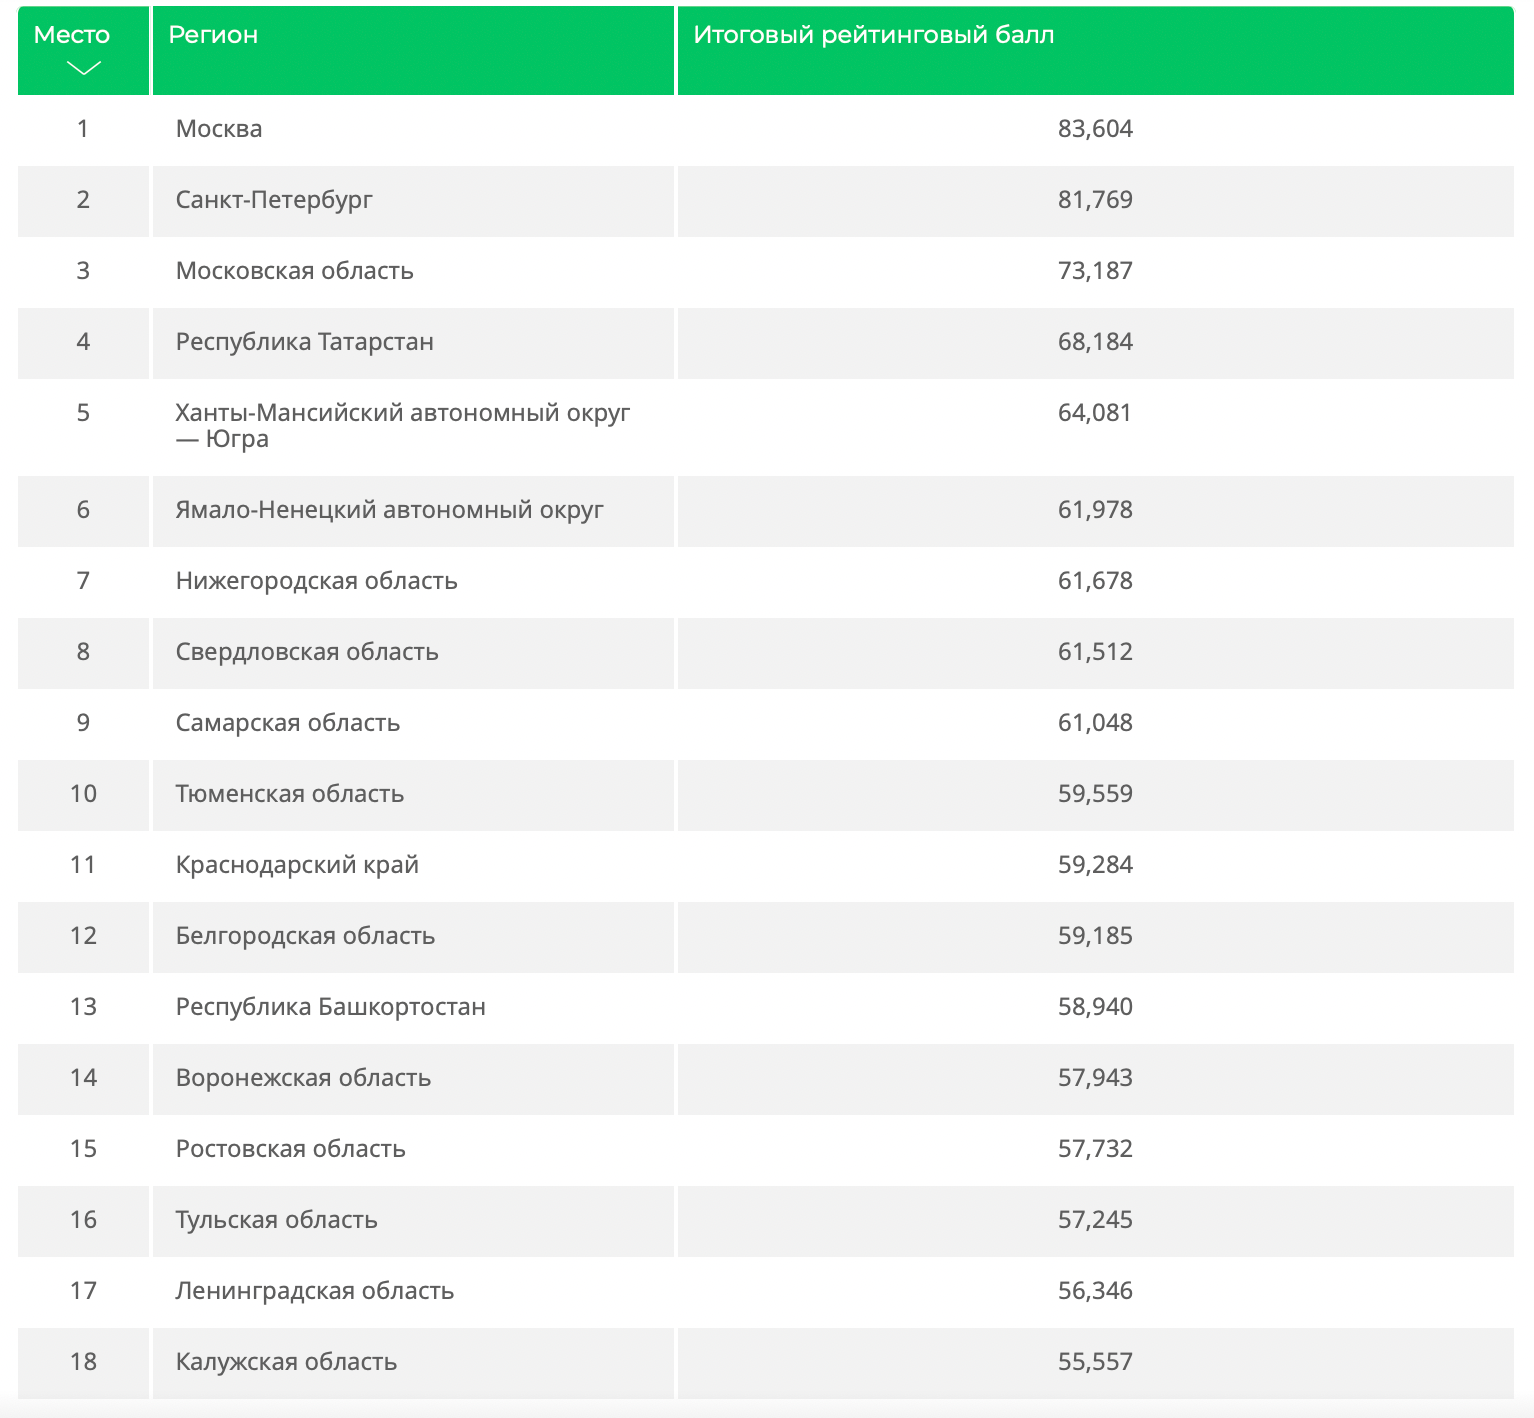Screen dimensions: 1534x1418
Task: Select the Ростовская область cell
Action: [x=413, y=1150]
